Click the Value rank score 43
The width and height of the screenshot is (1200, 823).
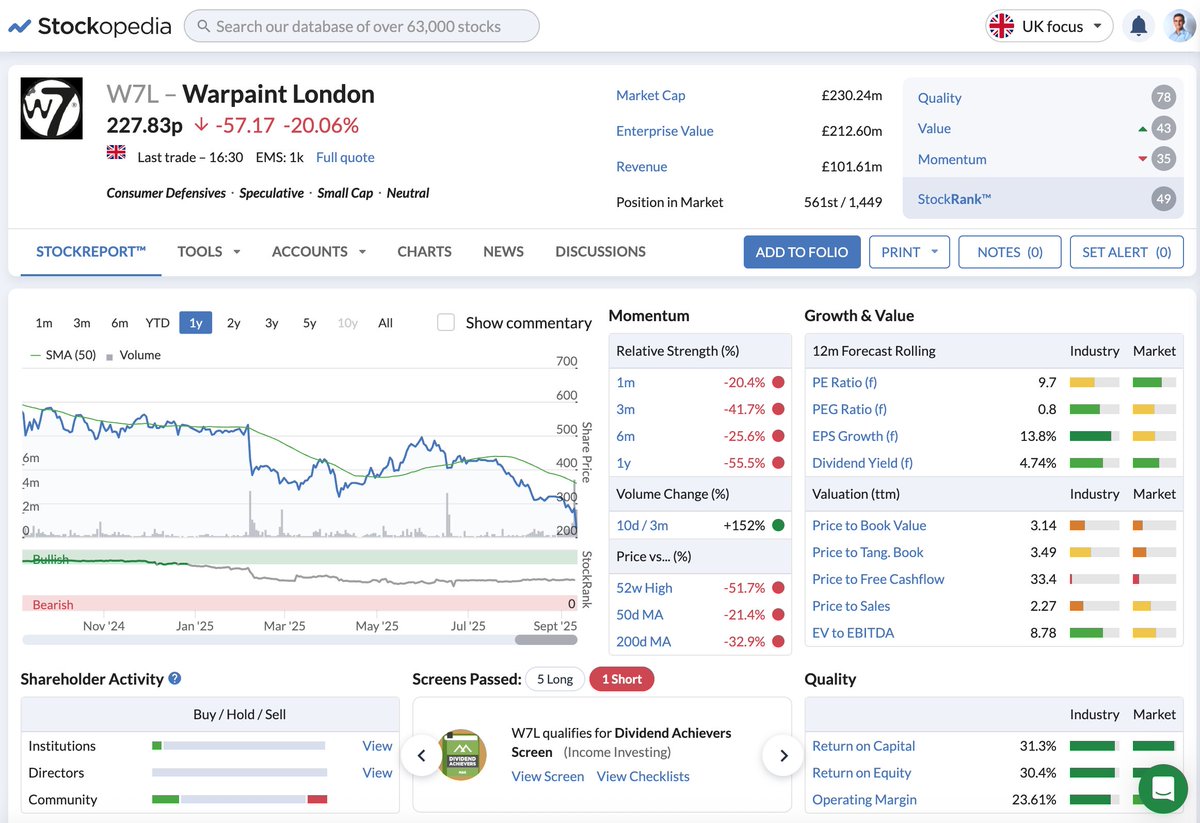coord(1162,128)
